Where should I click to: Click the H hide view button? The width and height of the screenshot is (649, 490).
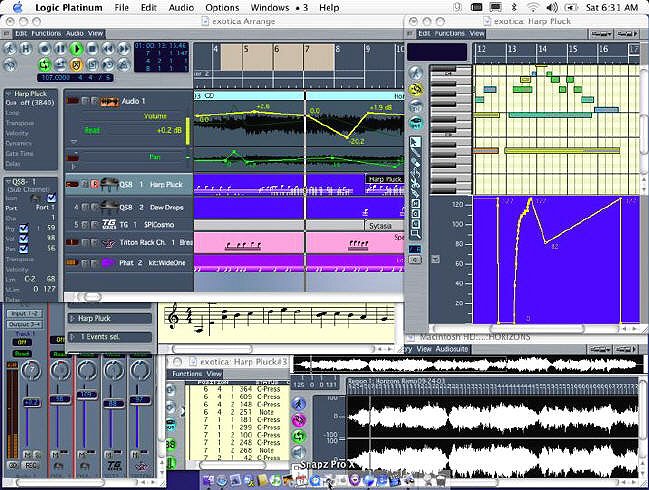coord(26,49)
